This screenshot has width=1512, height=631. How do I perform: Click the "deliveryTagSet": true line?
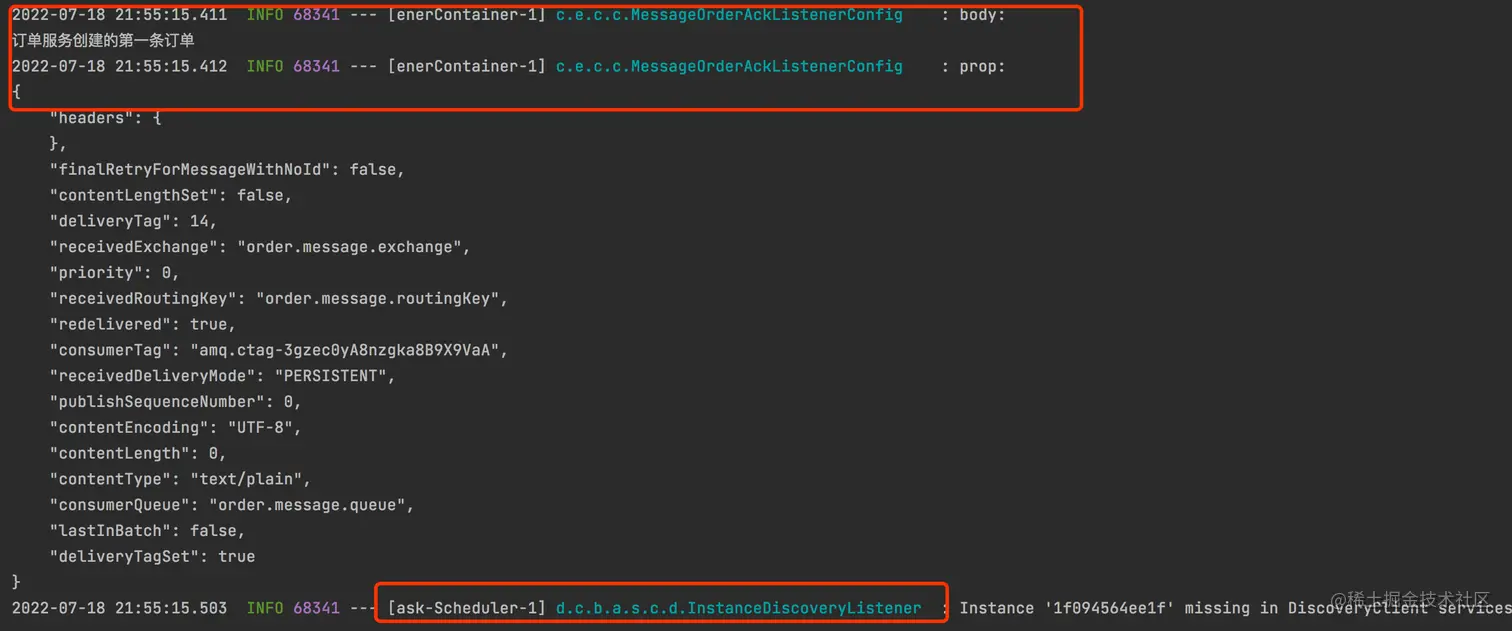152,557
